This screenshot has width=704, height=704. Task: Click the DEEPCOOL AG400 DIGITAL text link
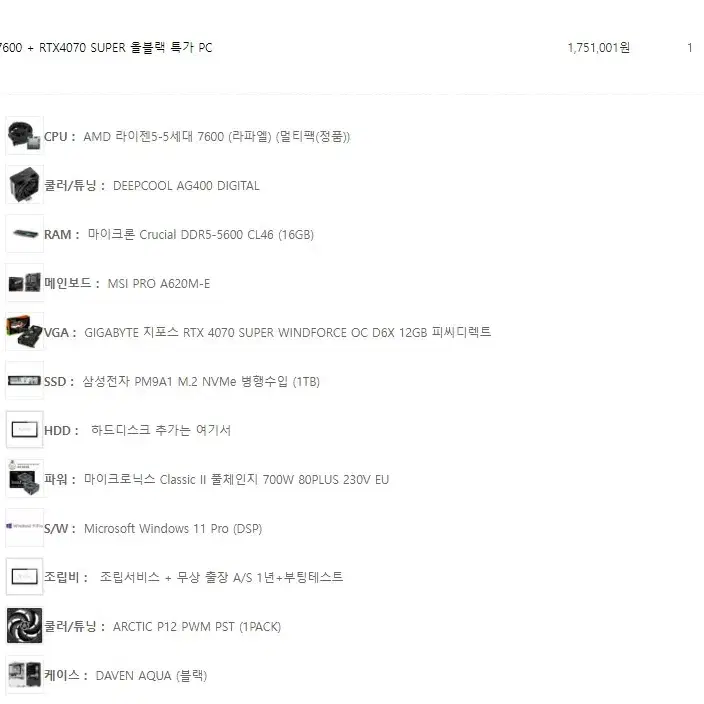[x=186, y=185]
